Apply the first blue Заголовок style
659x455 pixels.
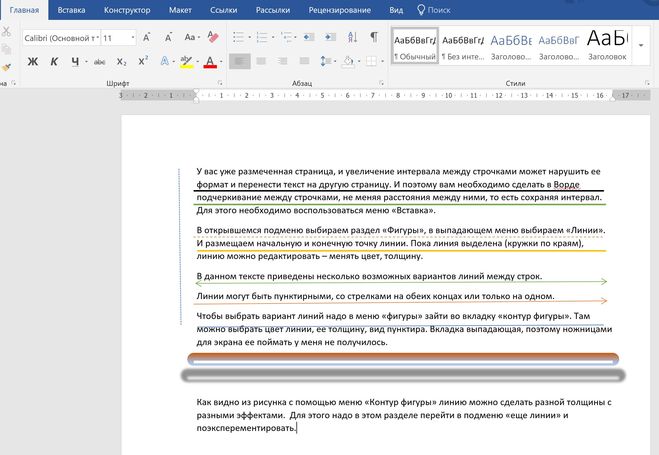[x=511, y=45]
